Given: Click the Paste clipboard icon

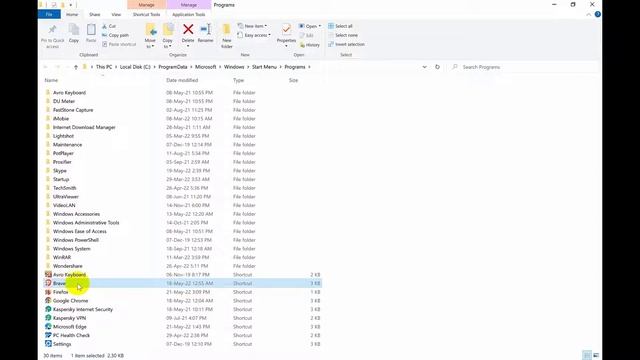Looking at the screenshot, I should pyautogui.click(x=91, y=30).
